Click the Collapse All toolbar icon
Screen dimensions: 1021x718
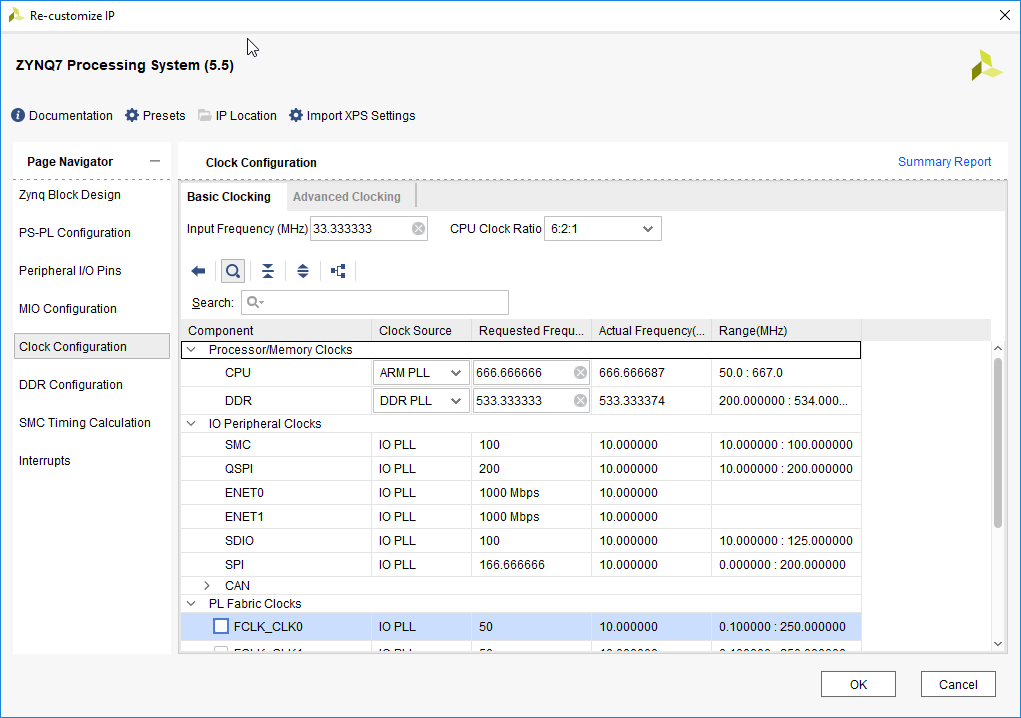[268, 271]
